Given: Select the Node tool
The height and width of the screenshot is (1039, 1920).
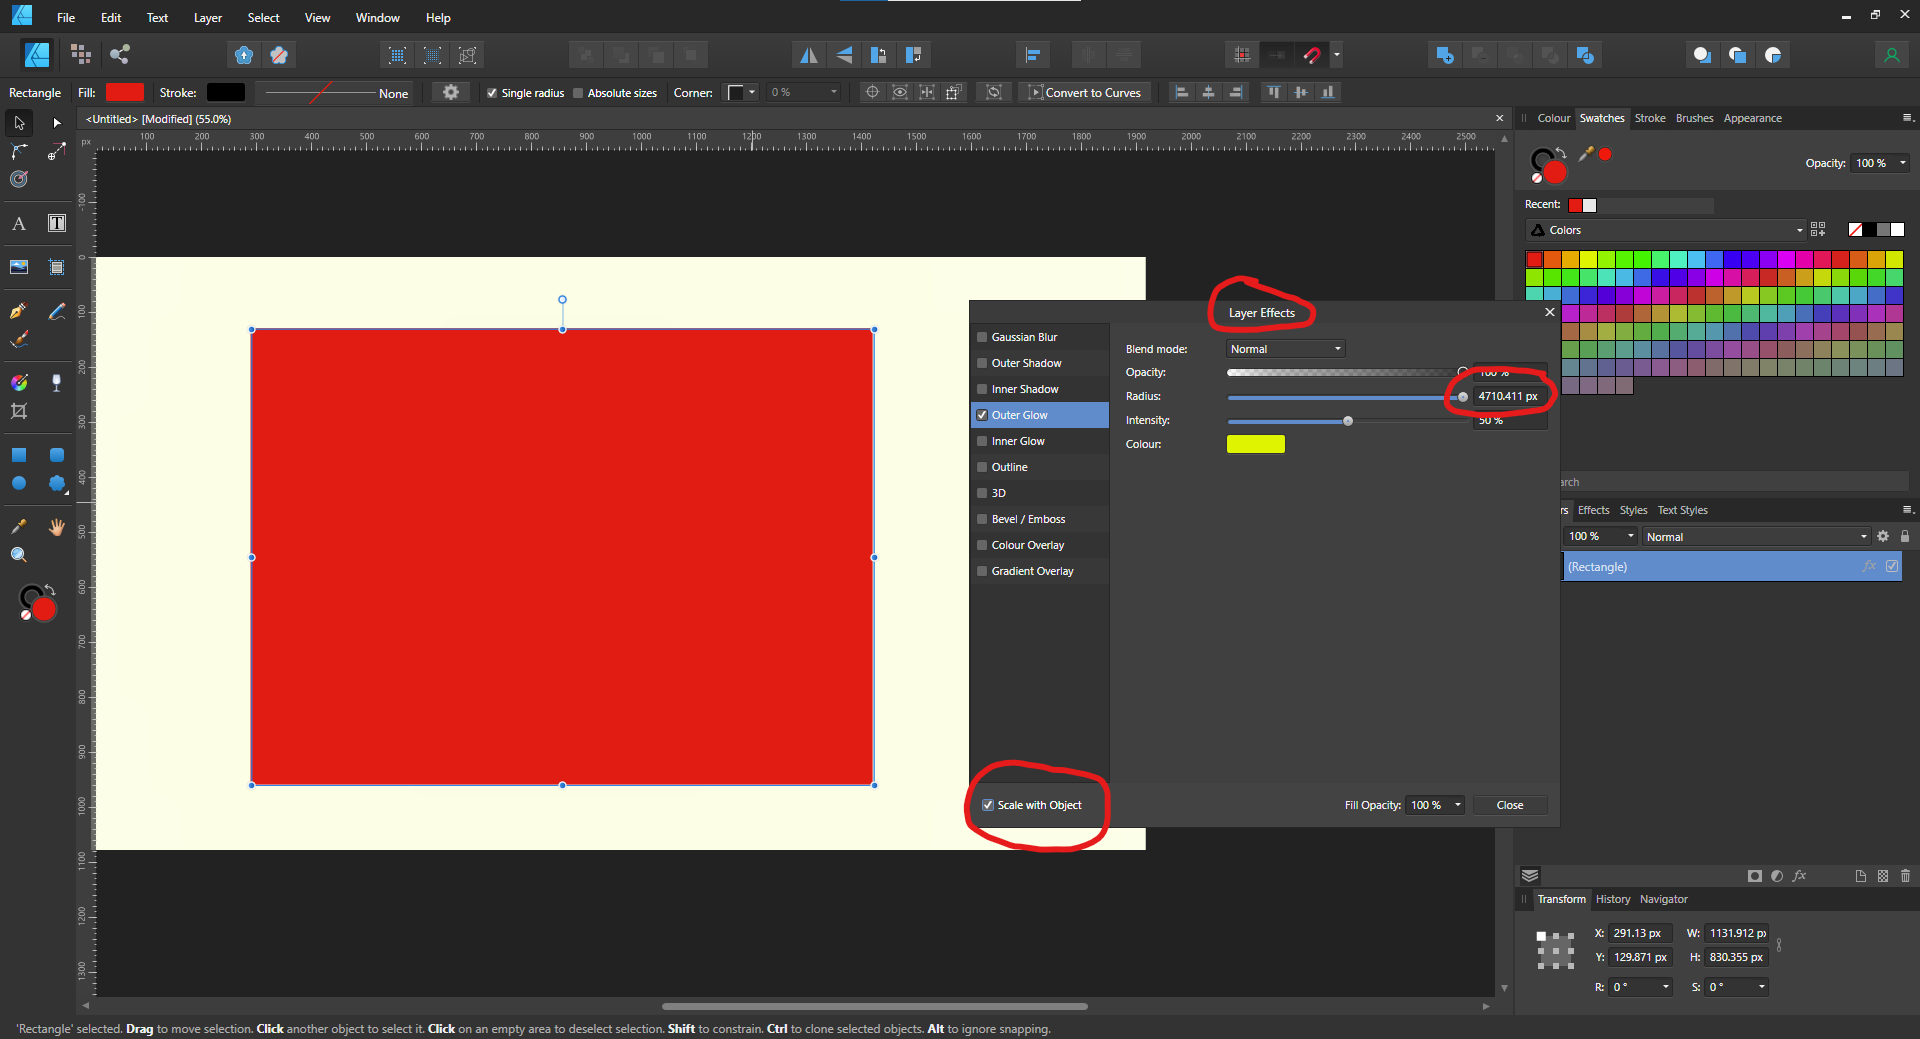Looking at the screenshot, I should tap(56, 123).
